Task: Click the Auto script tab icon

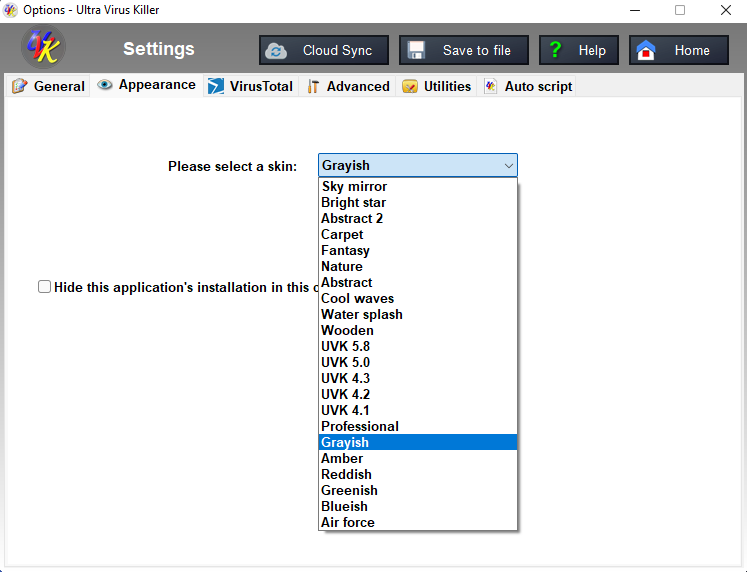Action: (x=491, y=86)
